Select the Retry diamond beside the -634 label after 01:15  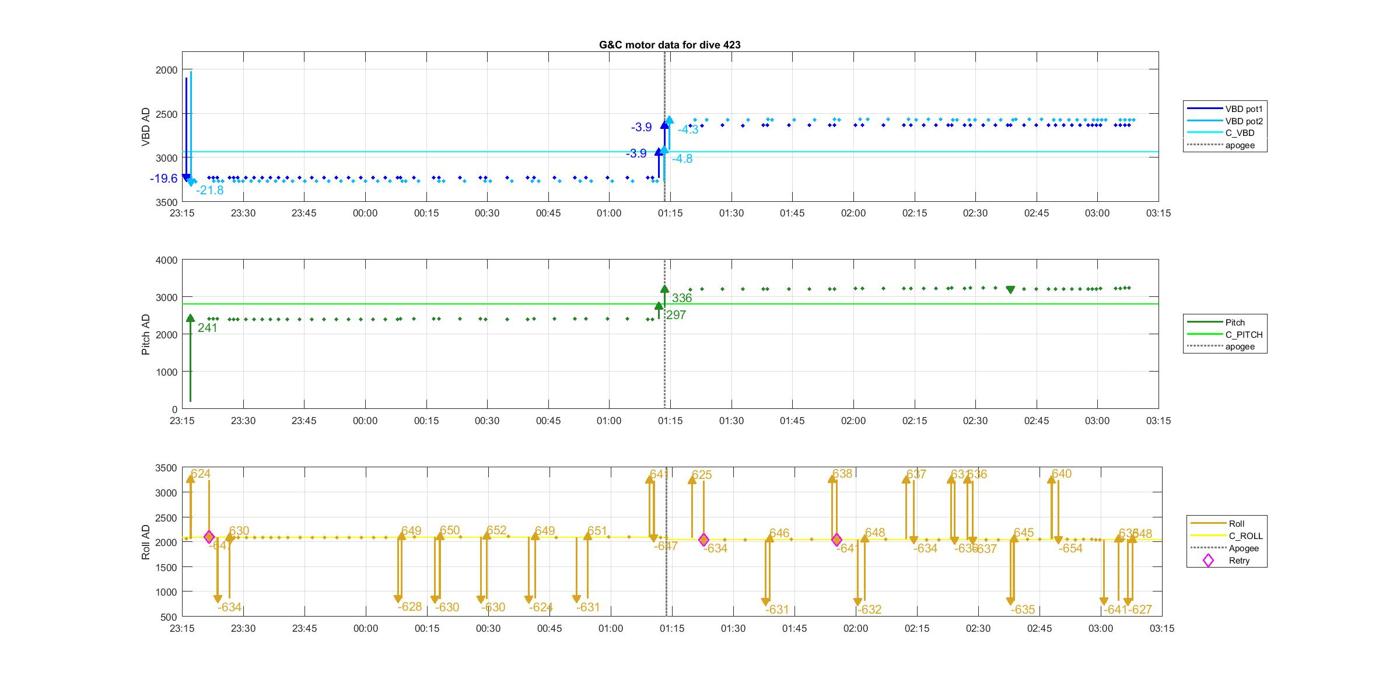[704, 540]
